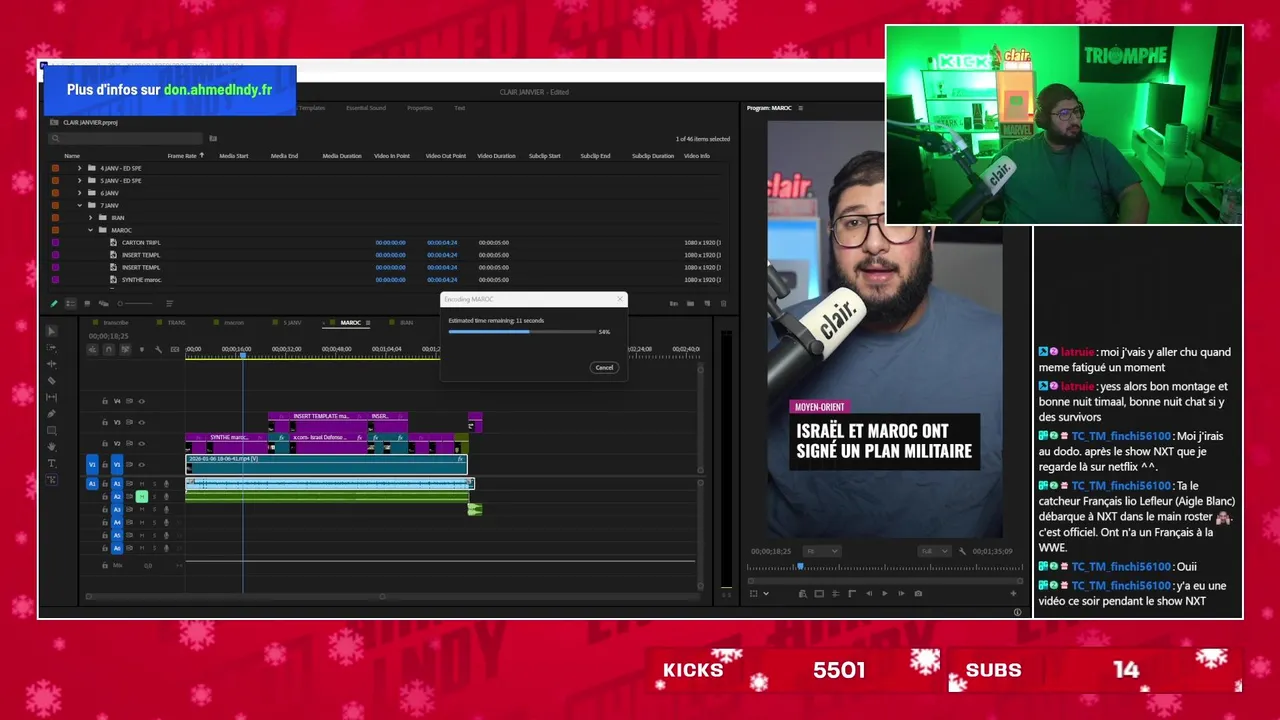
Task: Collapse the MAROC bin
Action: [x=90, y=230]
